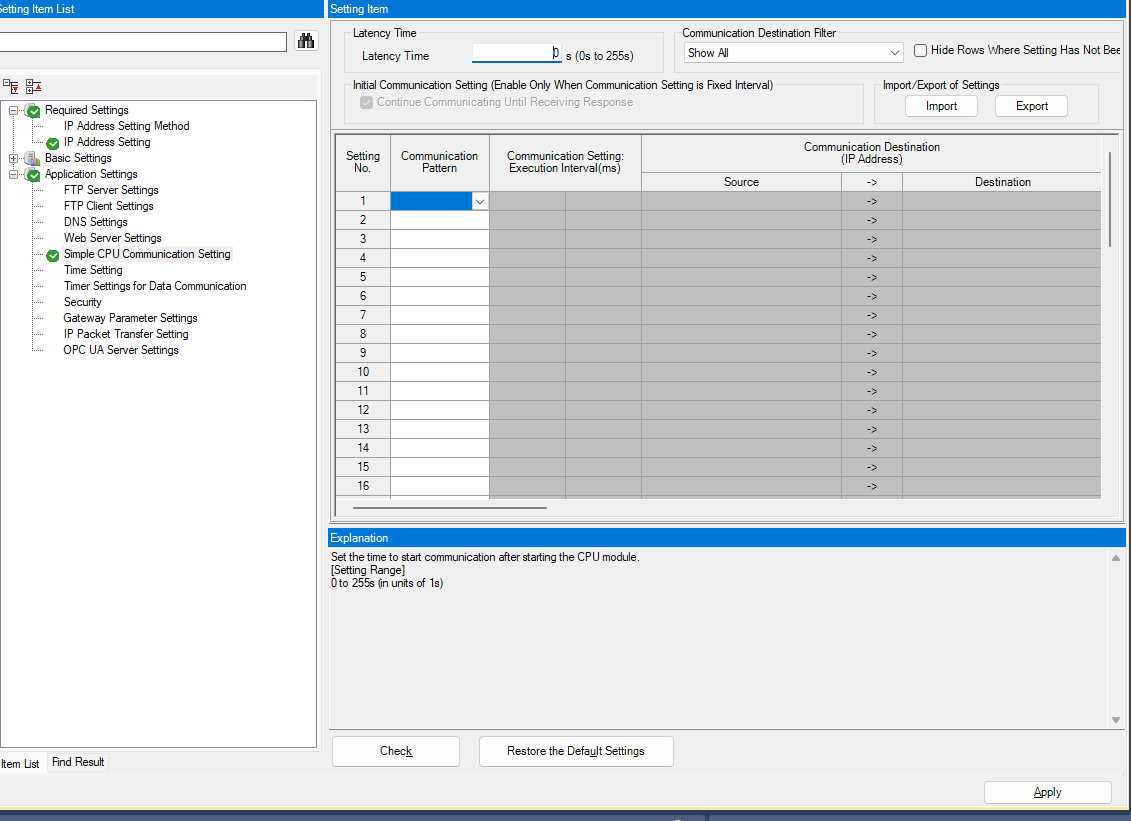1131x821 pixels.
Task: Click Execution Interval(ms) column header
Action: tap(565, 162)
